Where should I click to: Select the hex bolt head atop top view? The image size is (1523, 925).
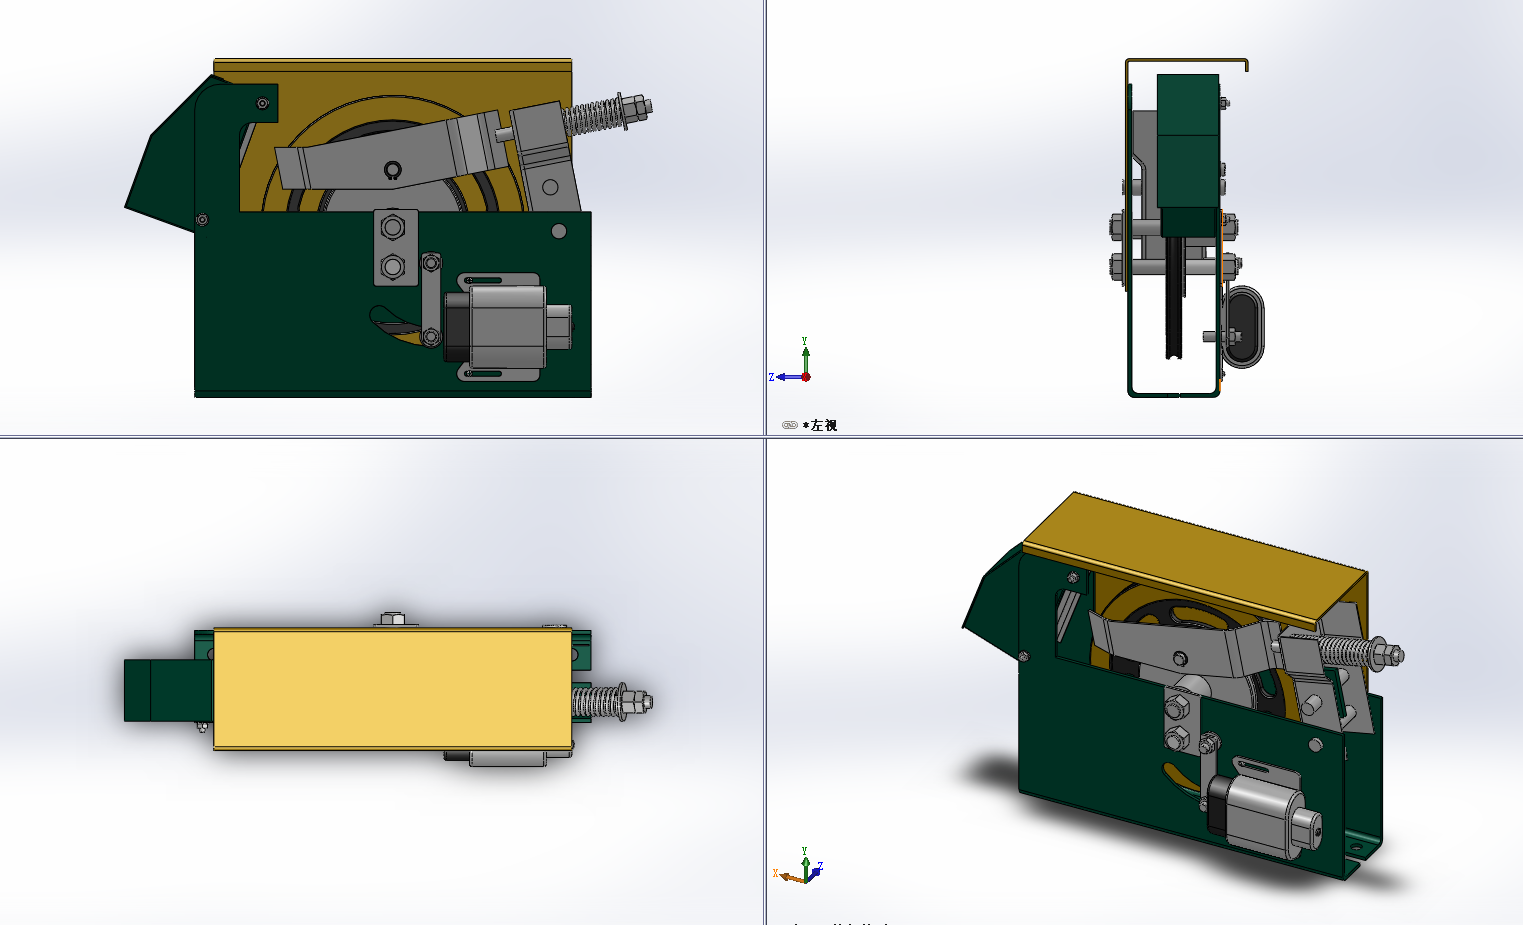[x=393, y=619]
